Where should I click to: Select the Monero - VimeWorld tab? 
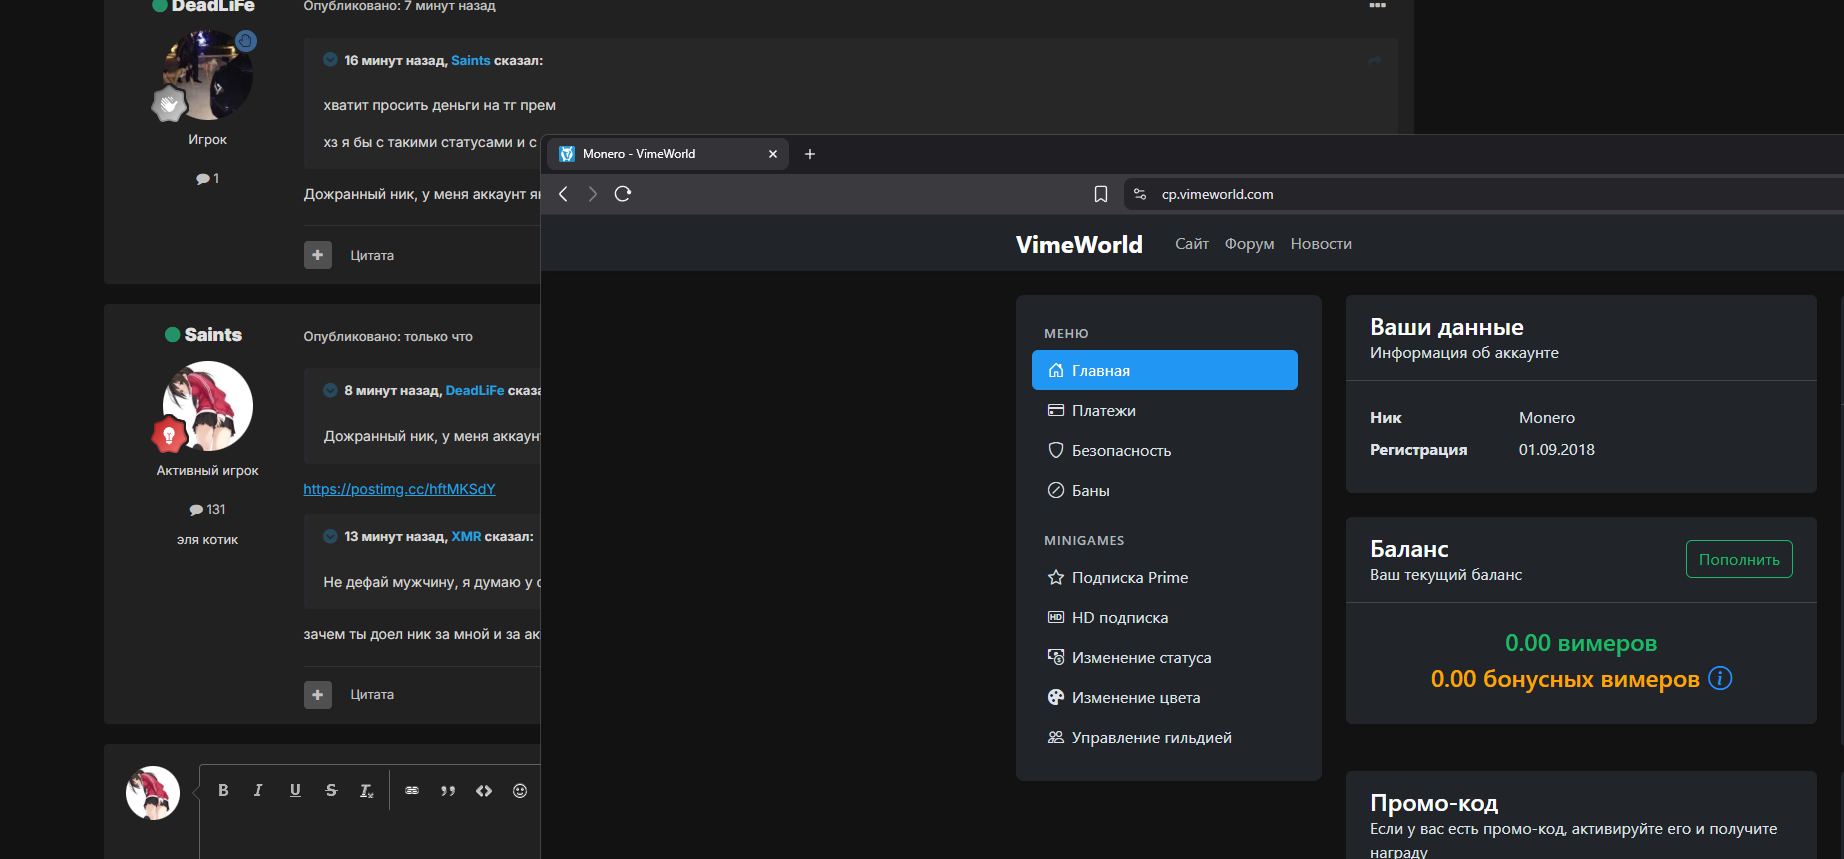668,154
